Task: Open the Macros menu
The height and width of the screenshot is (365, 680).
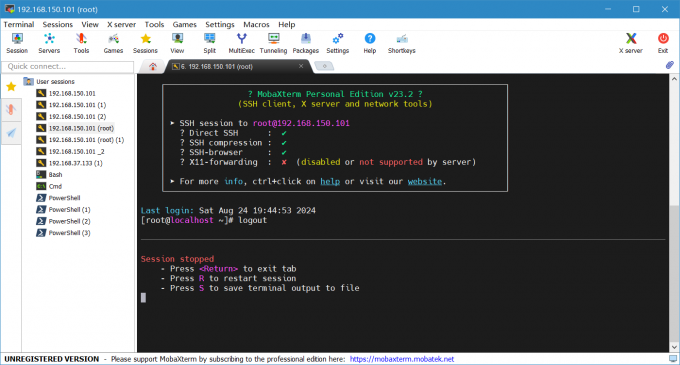Action: (256, 24)
